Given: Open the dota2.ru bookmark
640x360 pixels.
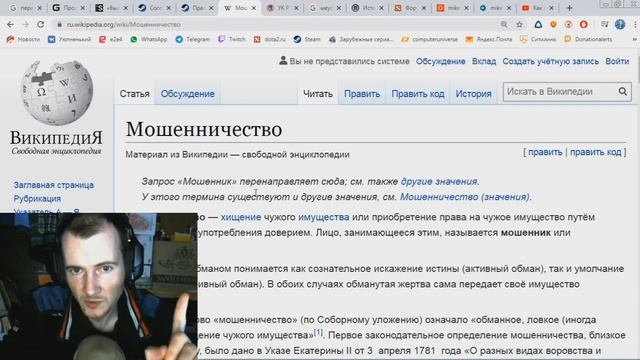Looking at the screenshot, I should coord(269,39).
